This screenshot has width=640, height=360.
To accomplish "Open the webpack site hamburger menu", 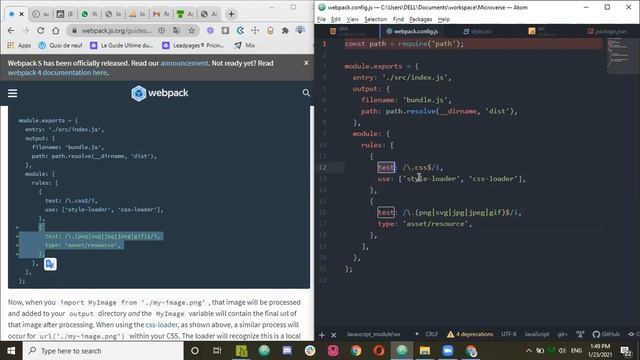I will 13,93.
